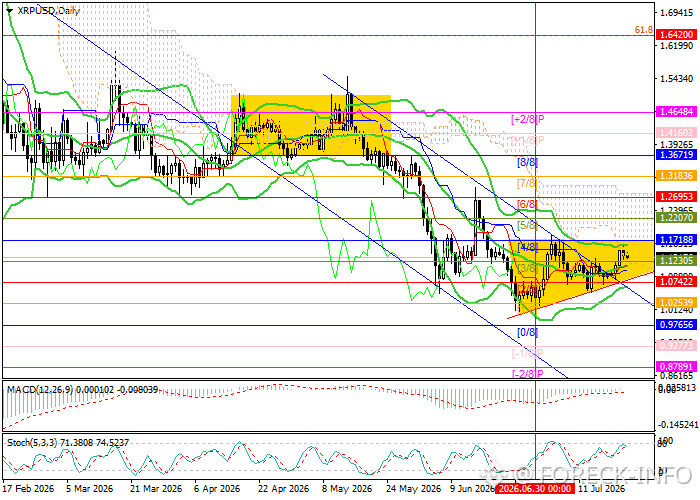Click the 21 Mar 2026 date label

[156, 489]
